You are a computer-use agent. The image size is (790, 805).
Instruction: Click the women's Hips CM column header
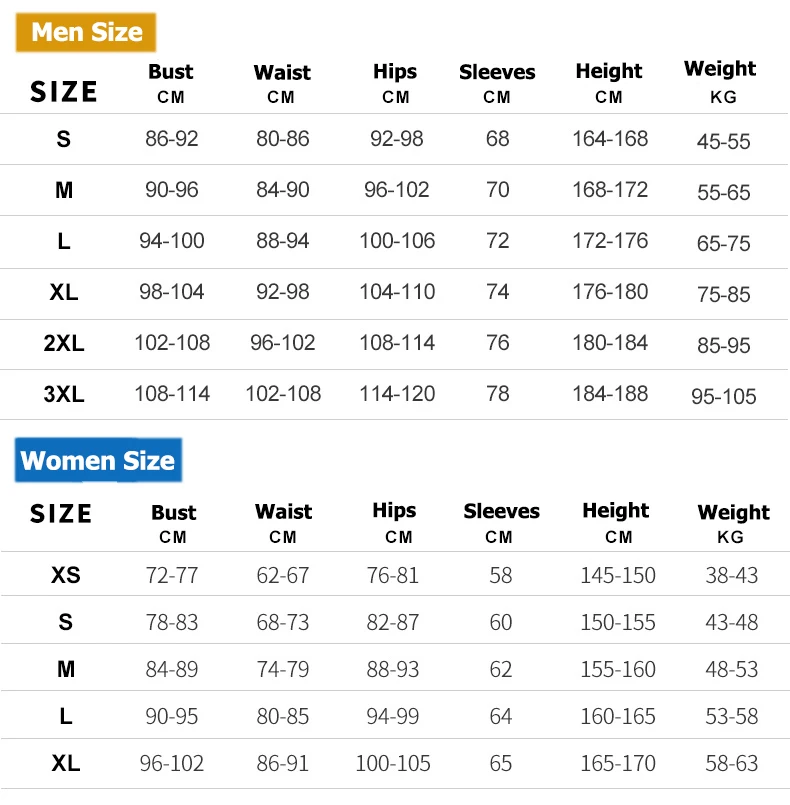point(395,523)
